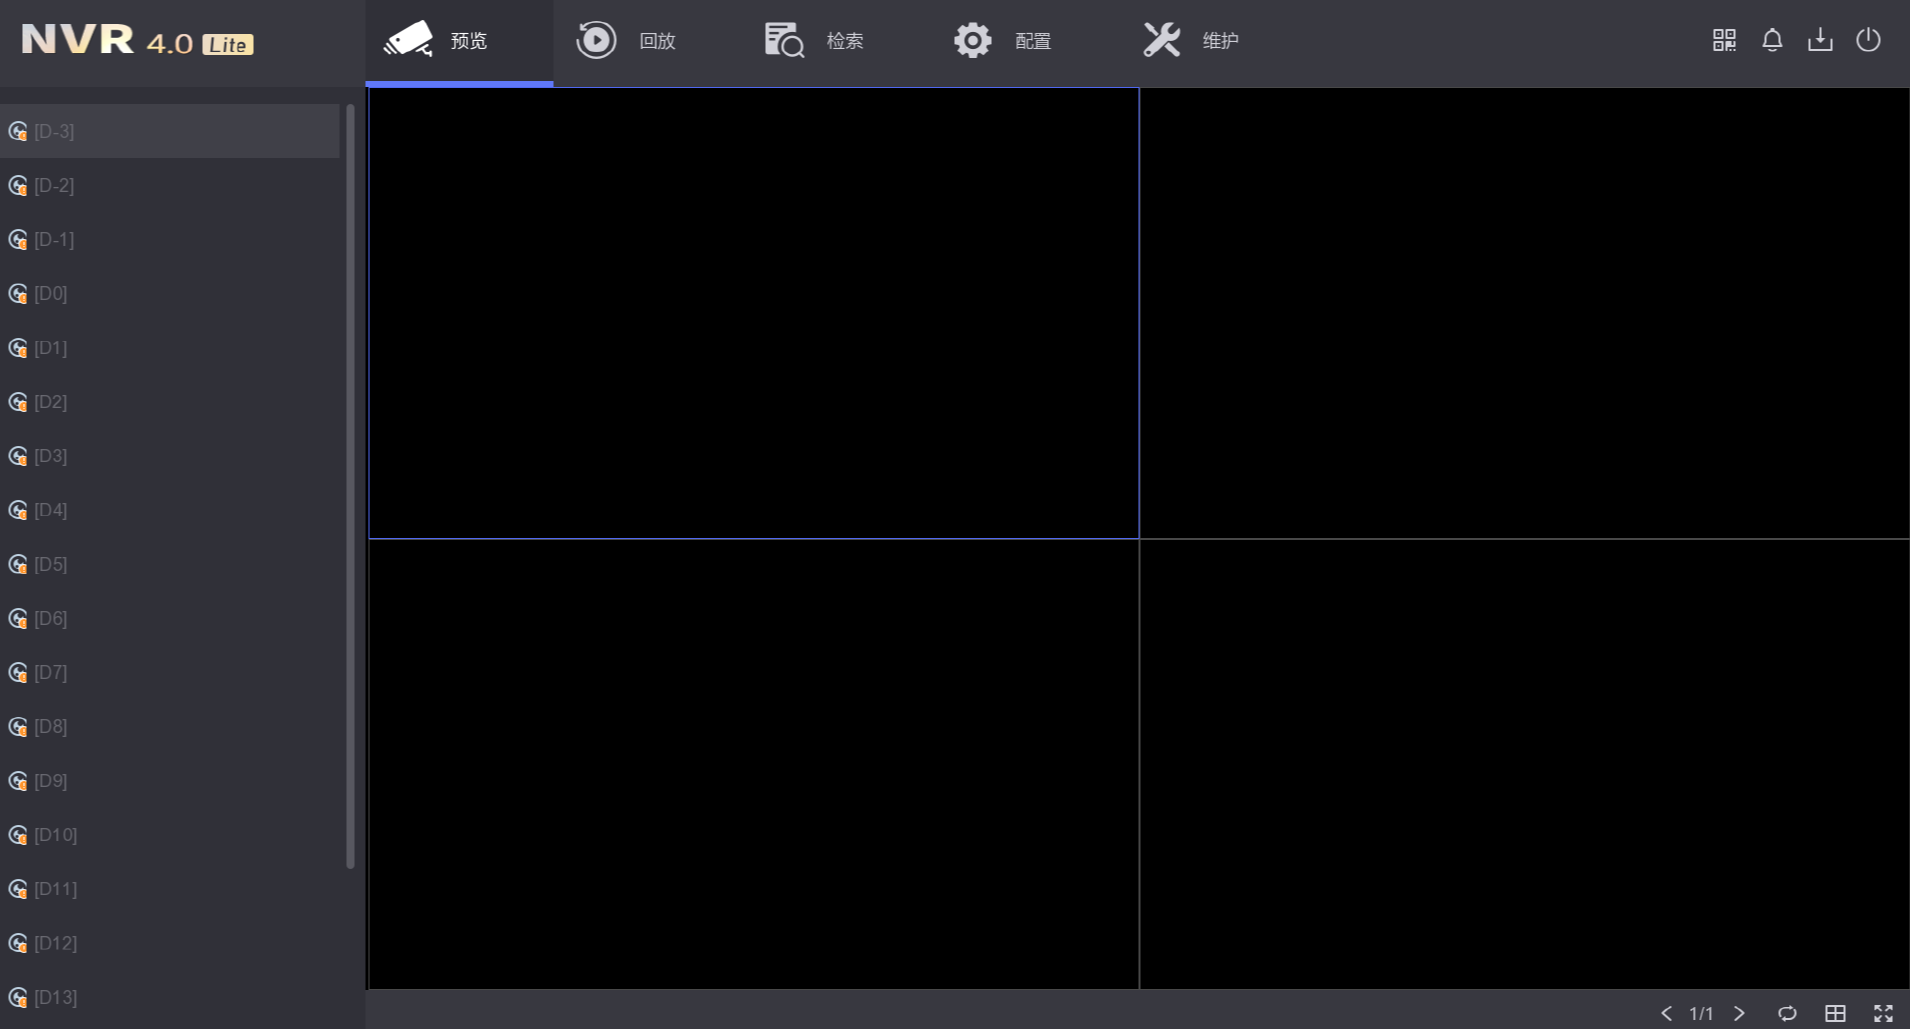
Task: Click the camera status icon beside [D10]
Action: click(18, 835)
